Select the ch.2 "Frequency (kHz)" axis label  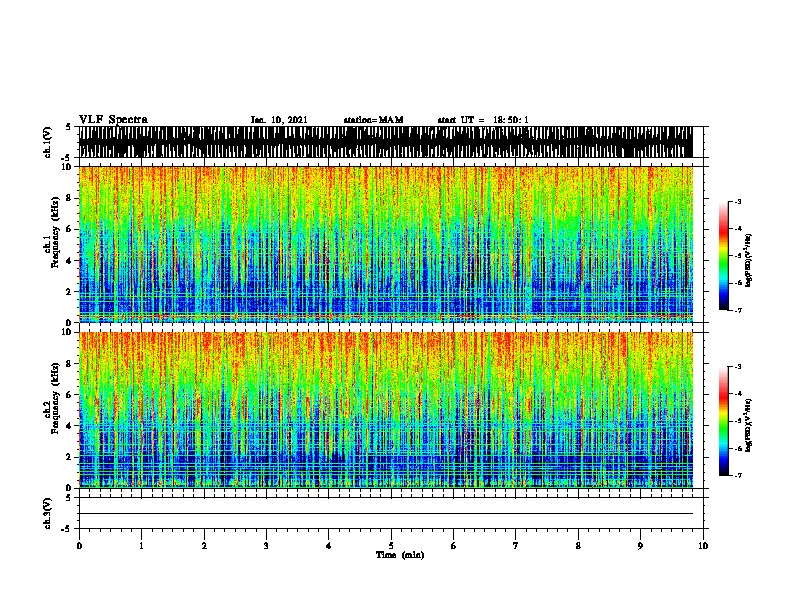click(56, 398)
